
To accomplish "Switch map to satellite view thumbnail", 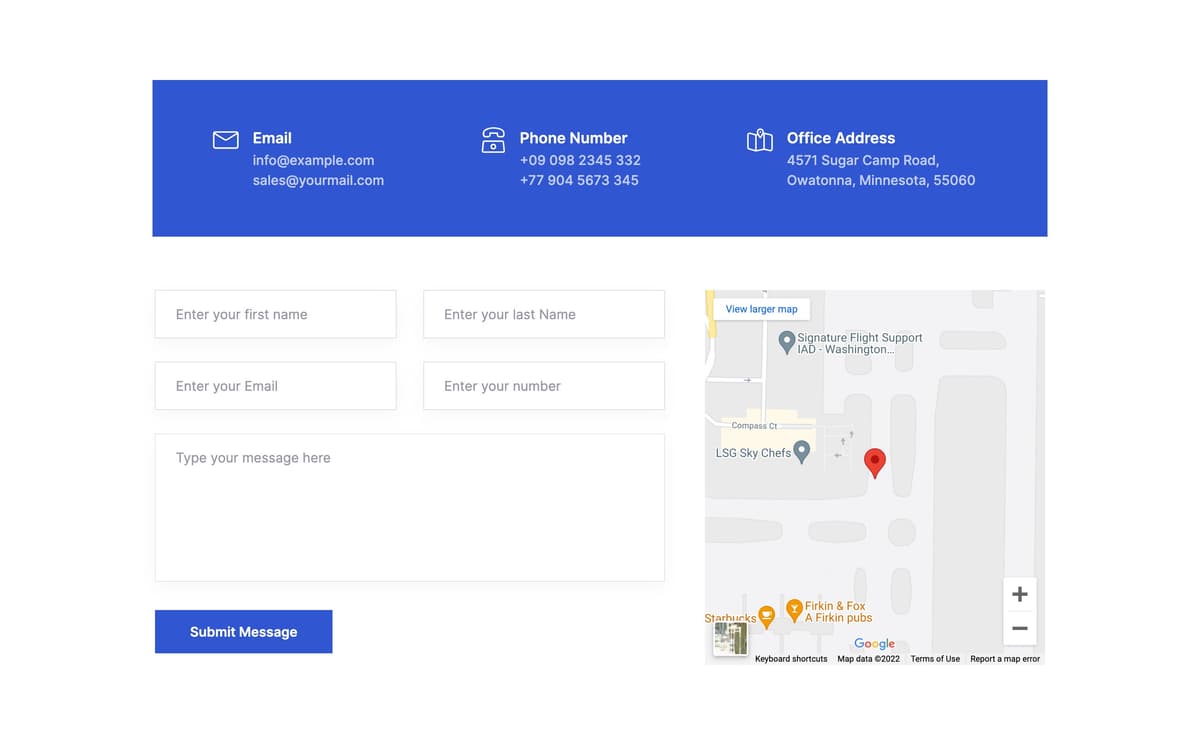I will (730, 638).
